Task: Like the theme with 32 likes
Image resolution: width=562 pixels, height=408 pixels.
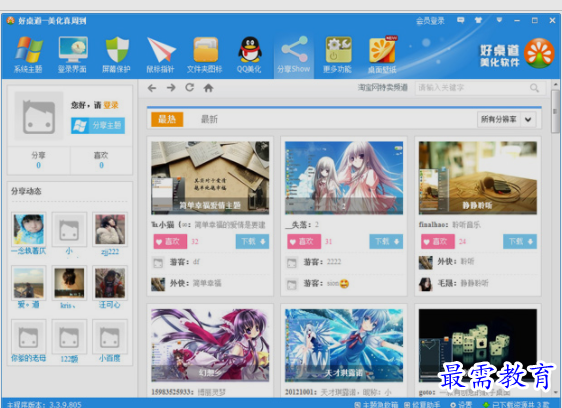Action: [171, 242]
